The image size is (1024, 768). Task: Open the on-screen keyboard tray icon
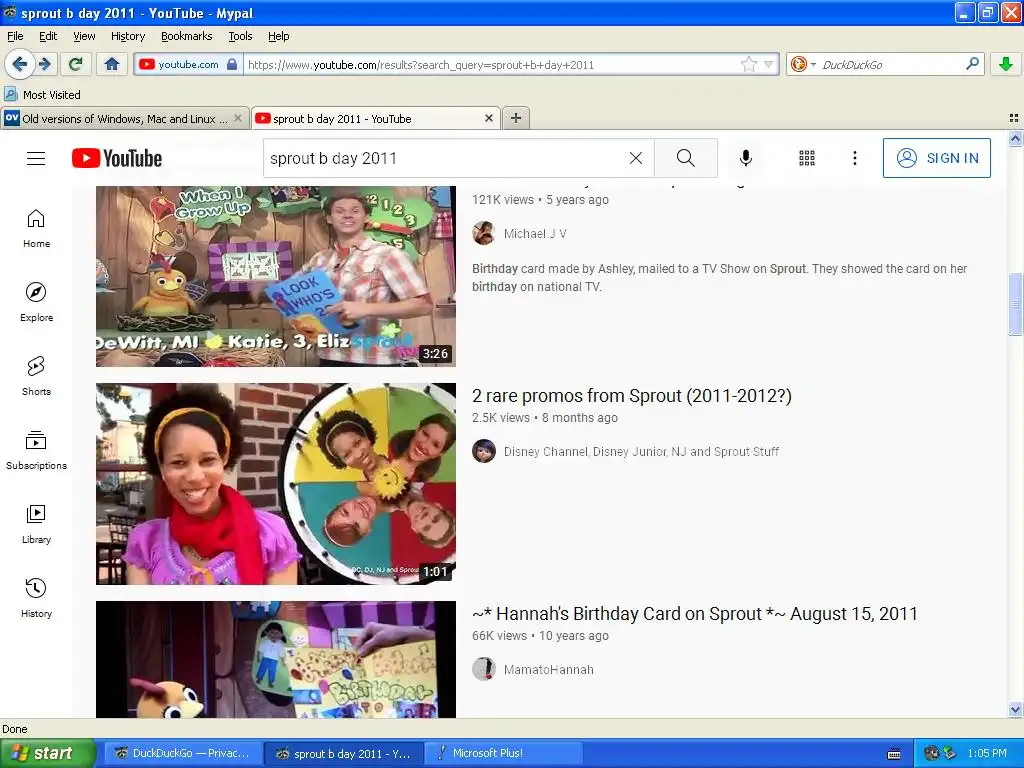point(894,754)
